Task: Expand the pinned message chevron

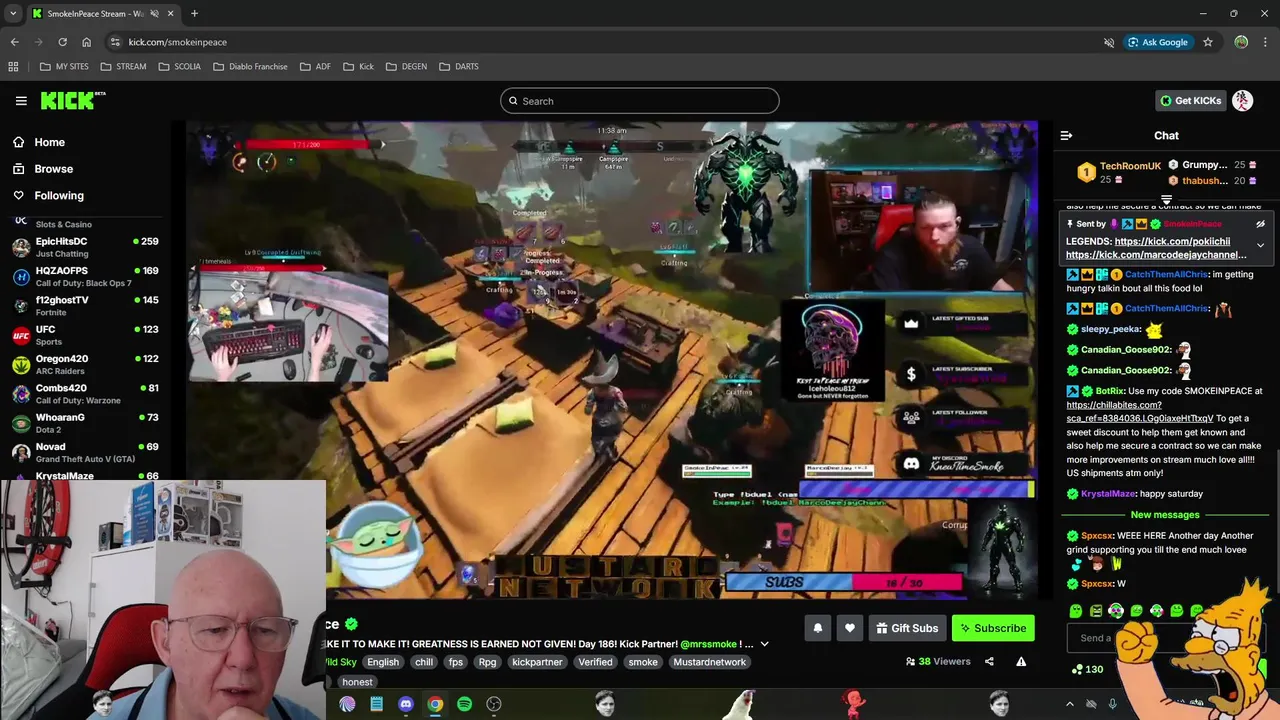Action: click(x=1260, y=245)
